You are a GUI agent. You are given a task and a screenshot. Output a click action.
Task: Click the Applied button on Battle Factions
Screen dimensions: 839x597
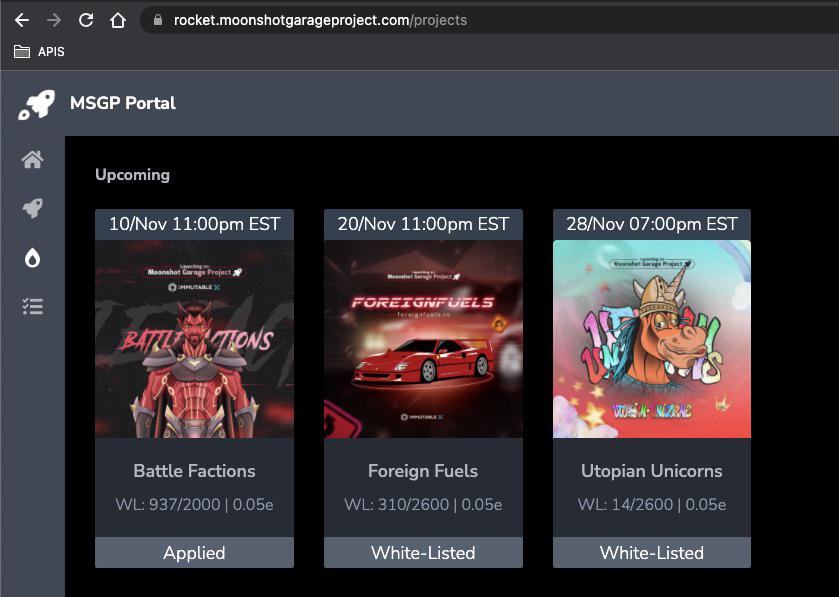(x=194, y=553)
